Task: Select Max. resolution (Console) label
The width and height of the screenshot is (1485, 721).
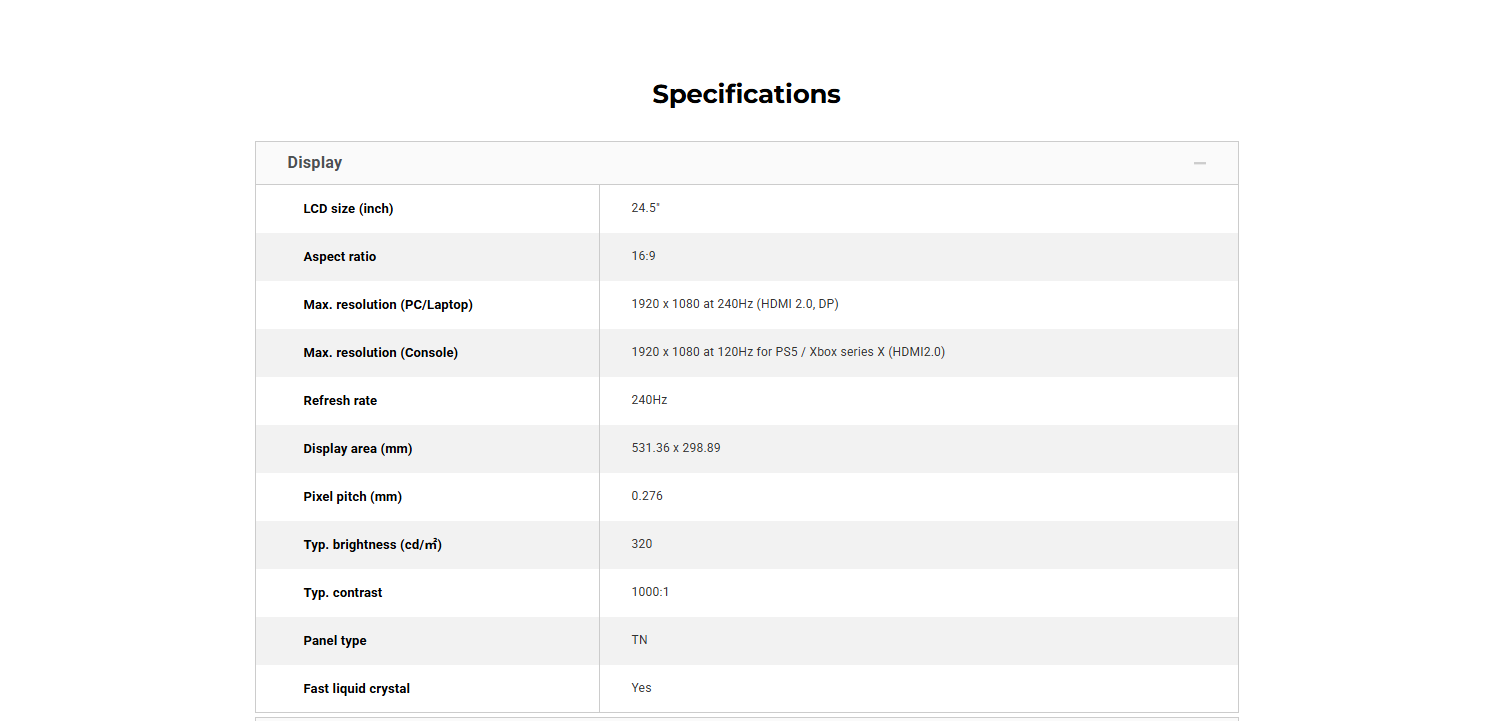Action: (380, 353)
